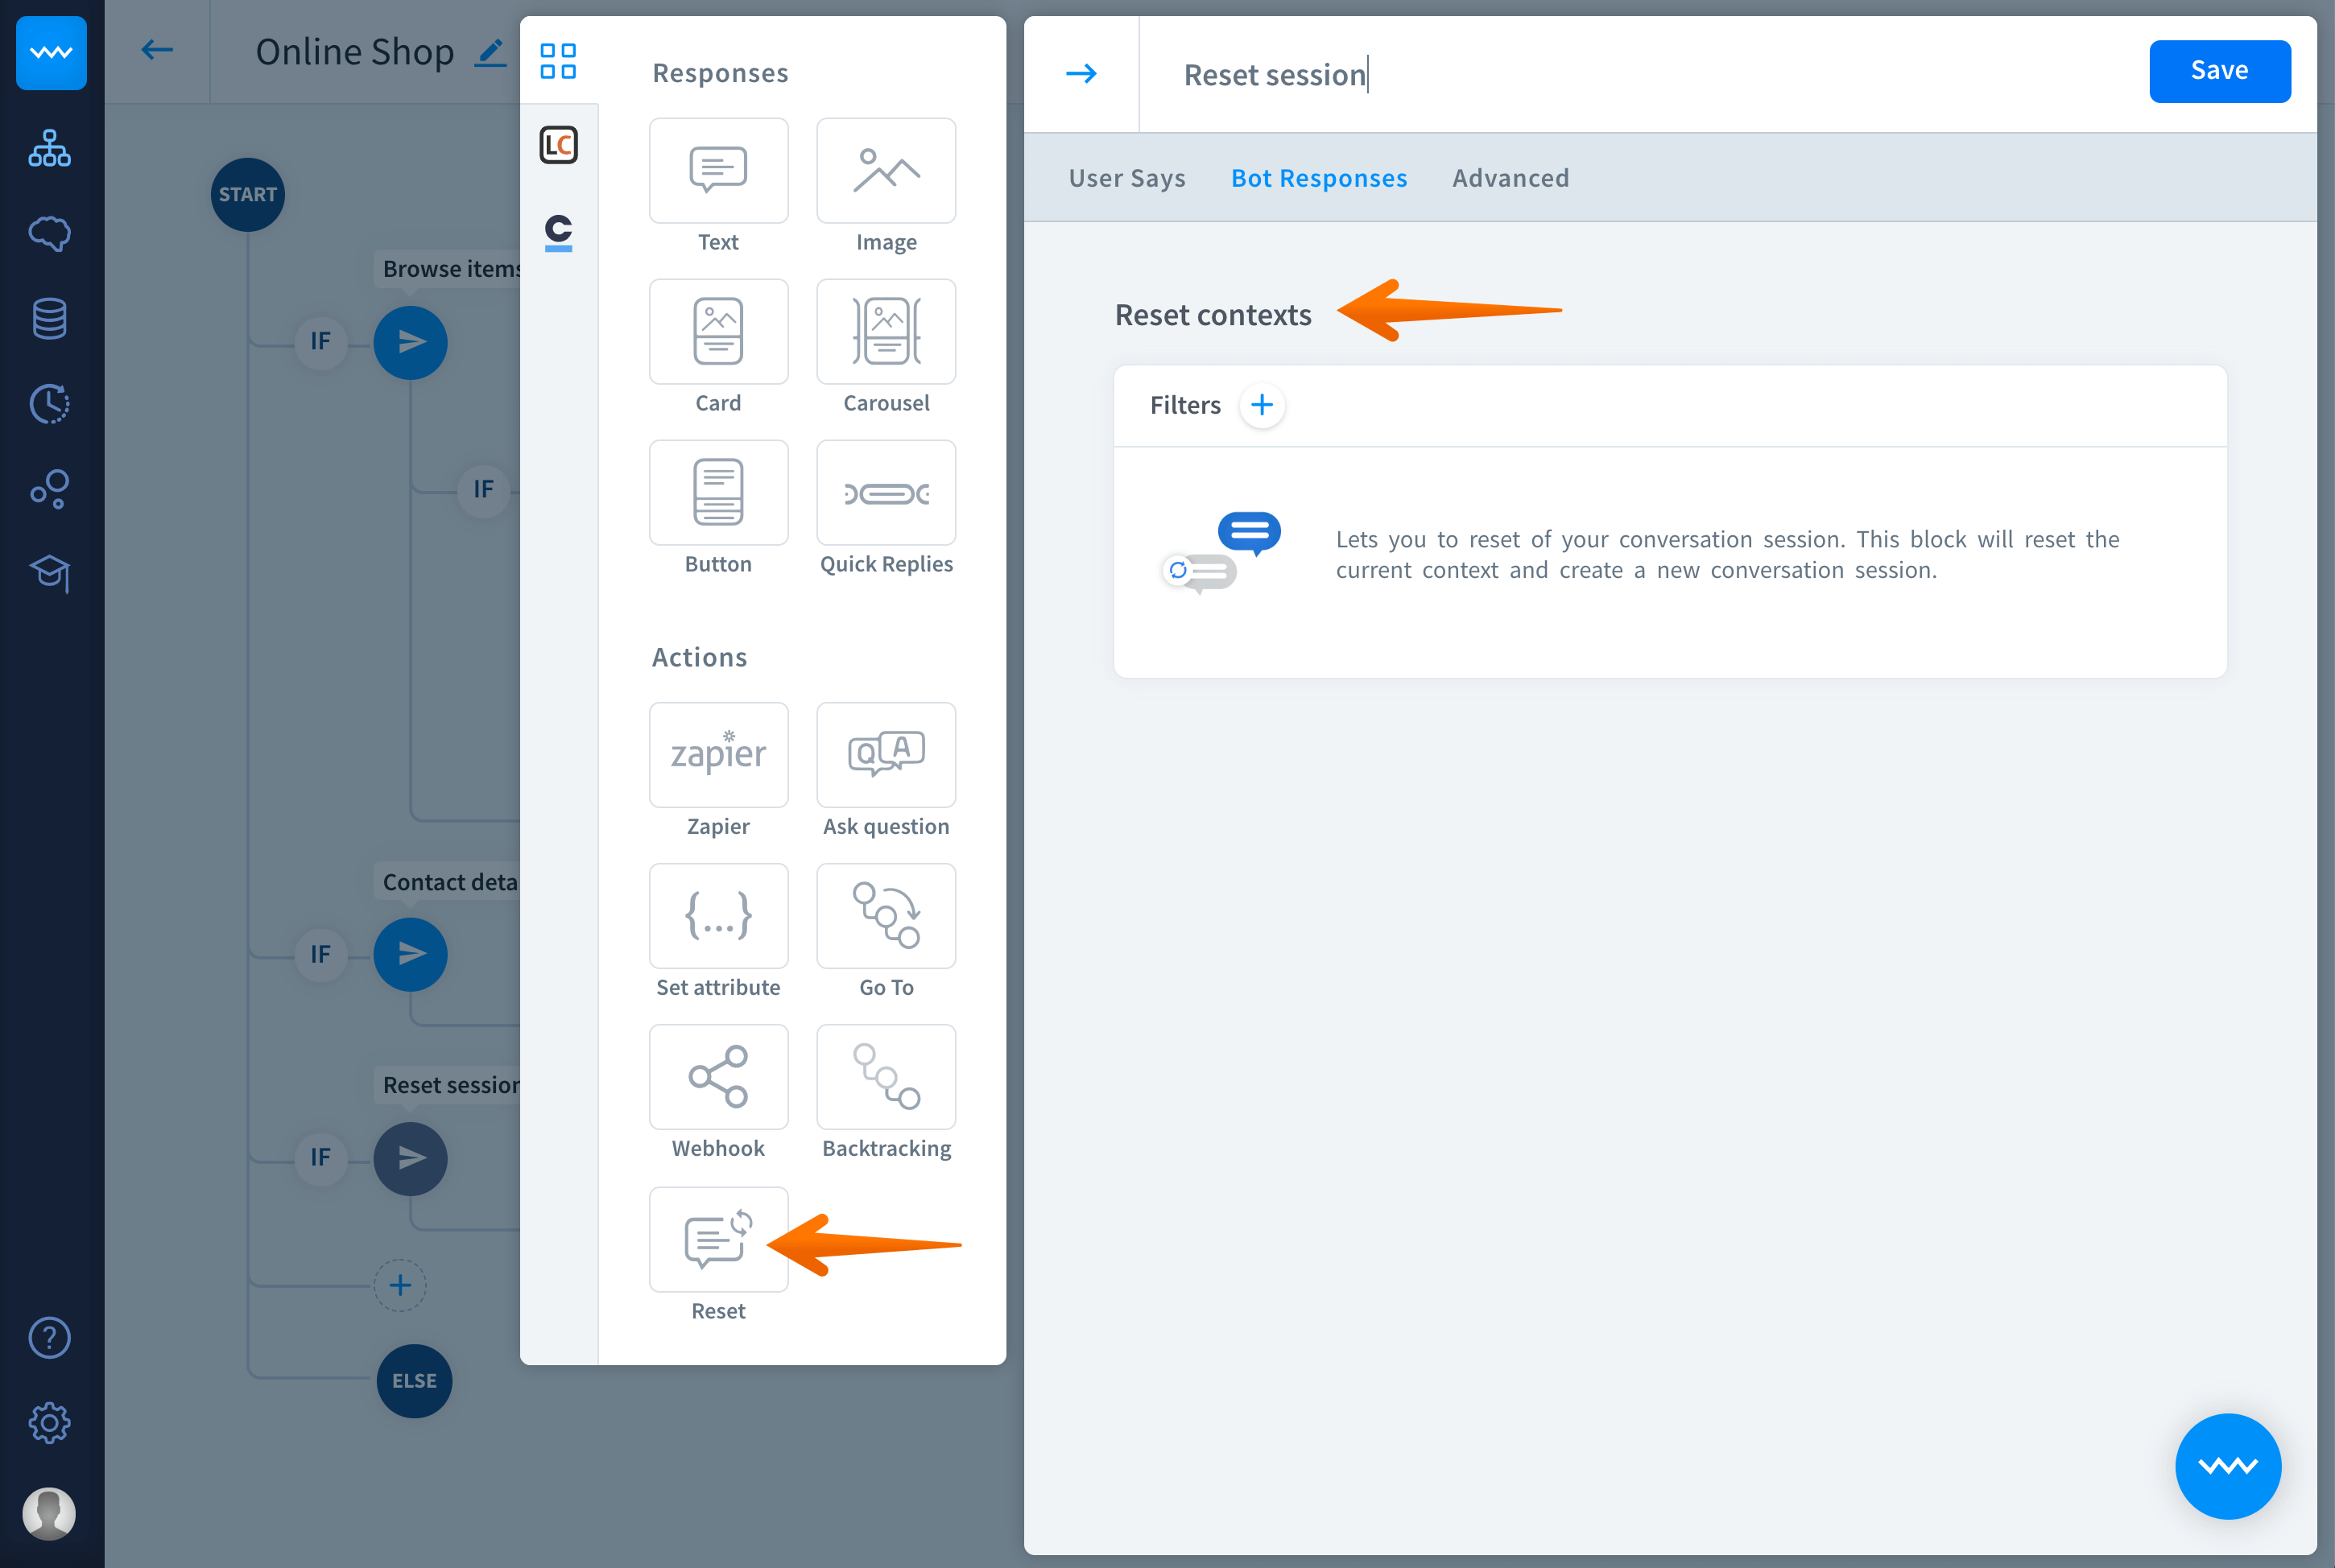This screenshot has width=2335, height=1568.
Task: Open the chat widget bubble
Action: click(2227, 1465)
